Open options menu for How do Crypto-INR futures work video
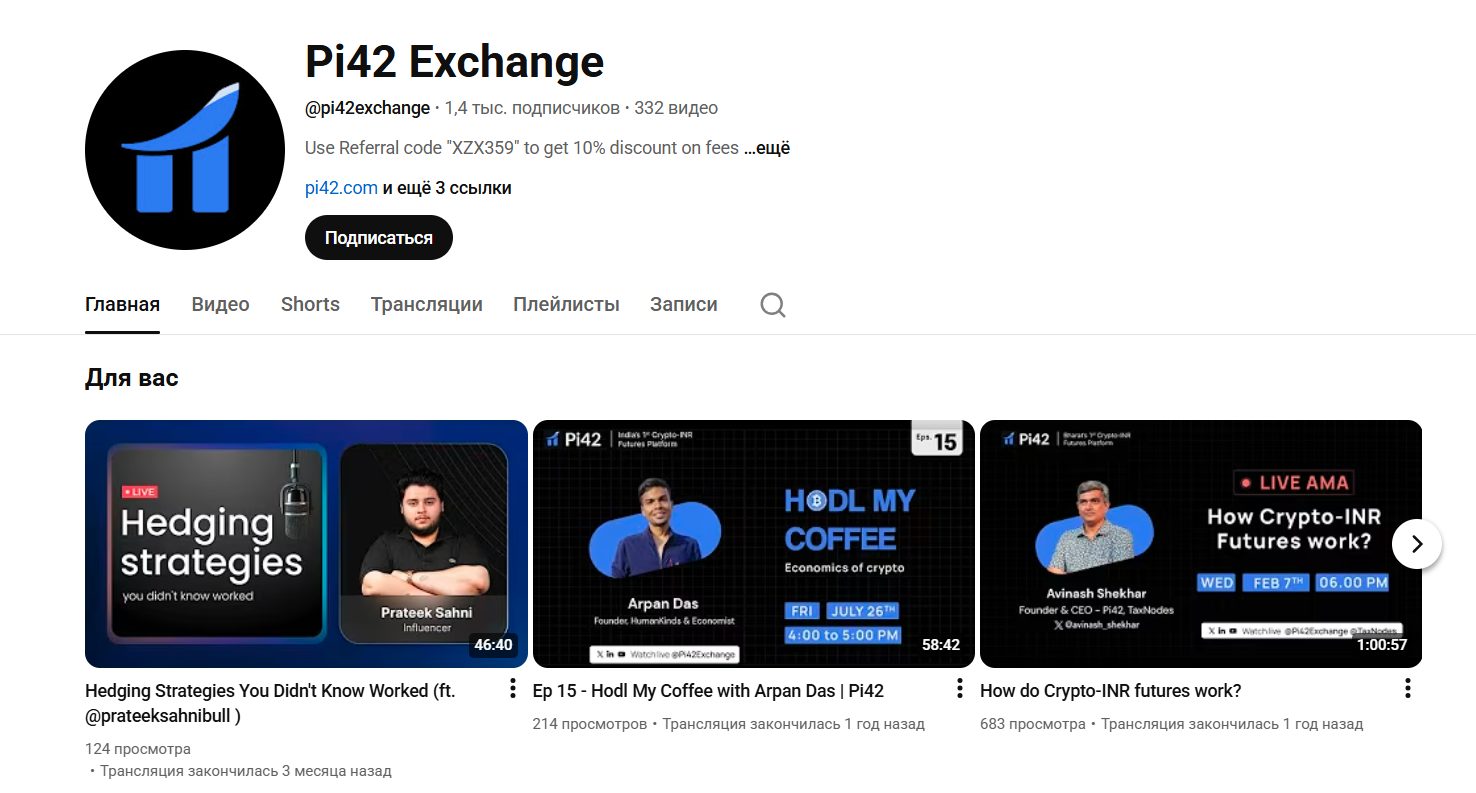Viewport: 1476px width, 793px height. tap(1407, 688)
